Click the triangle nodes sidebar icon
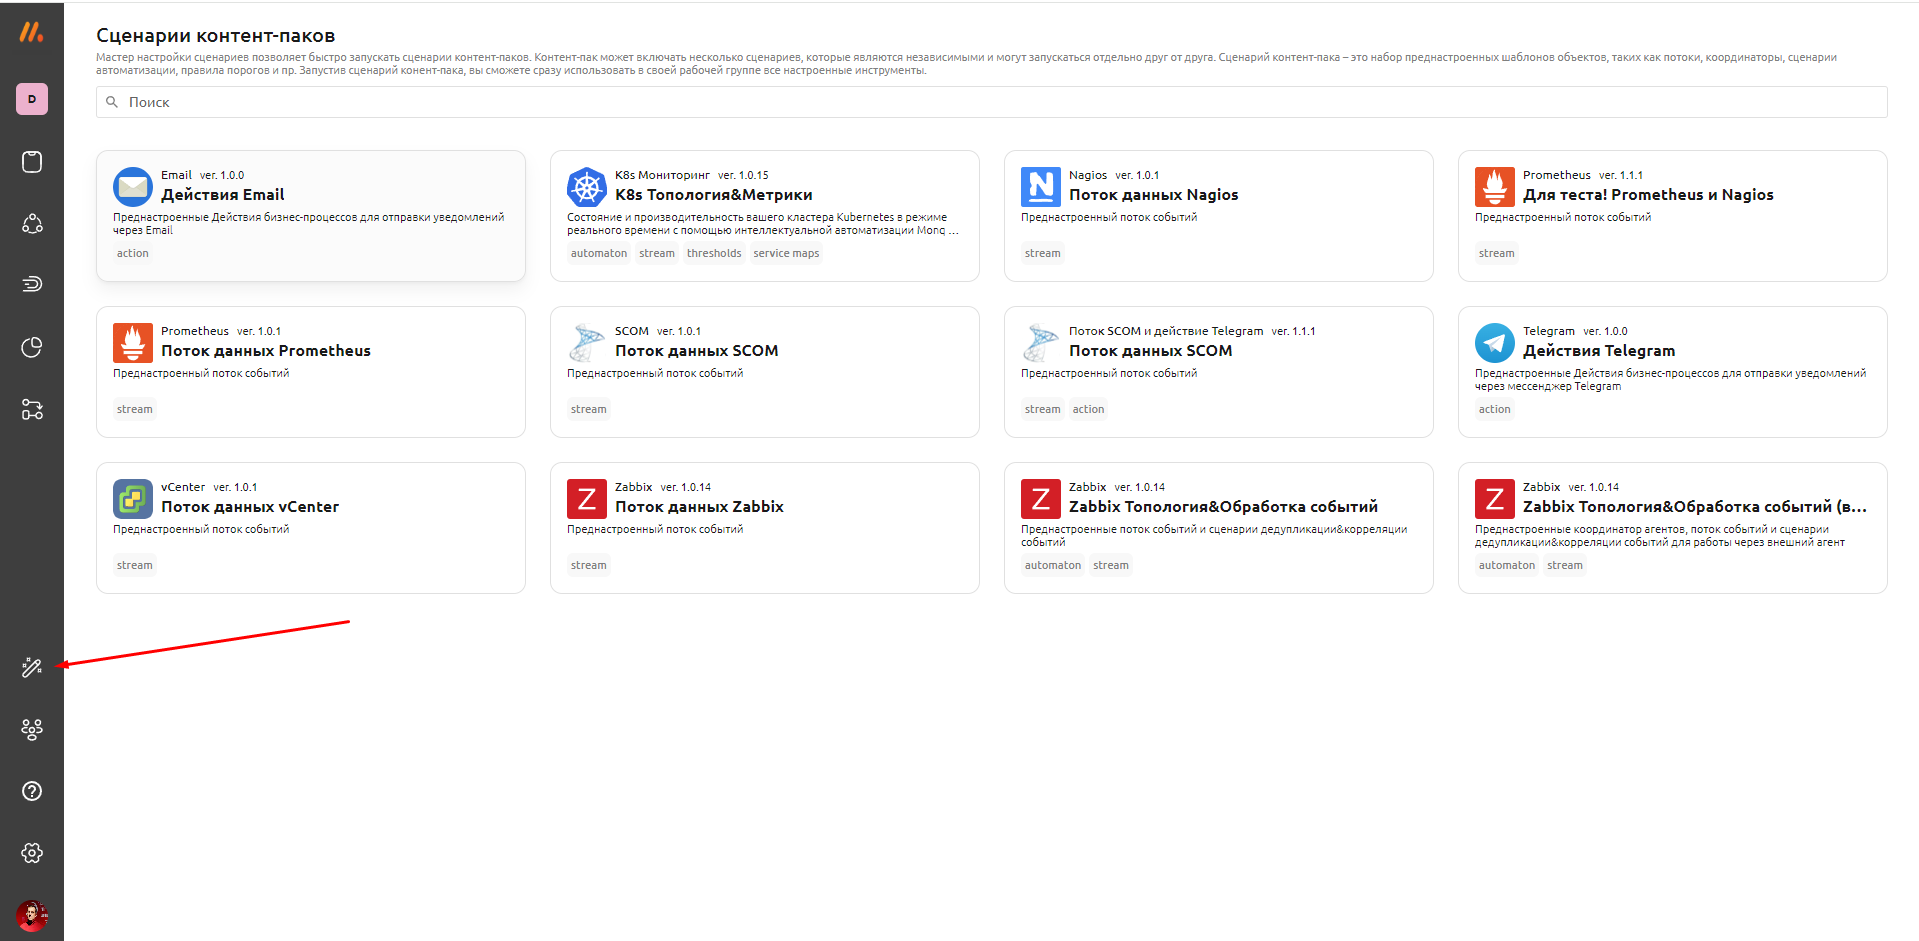The height and width of the screenshot is (941, 1919). coord(32,223)
